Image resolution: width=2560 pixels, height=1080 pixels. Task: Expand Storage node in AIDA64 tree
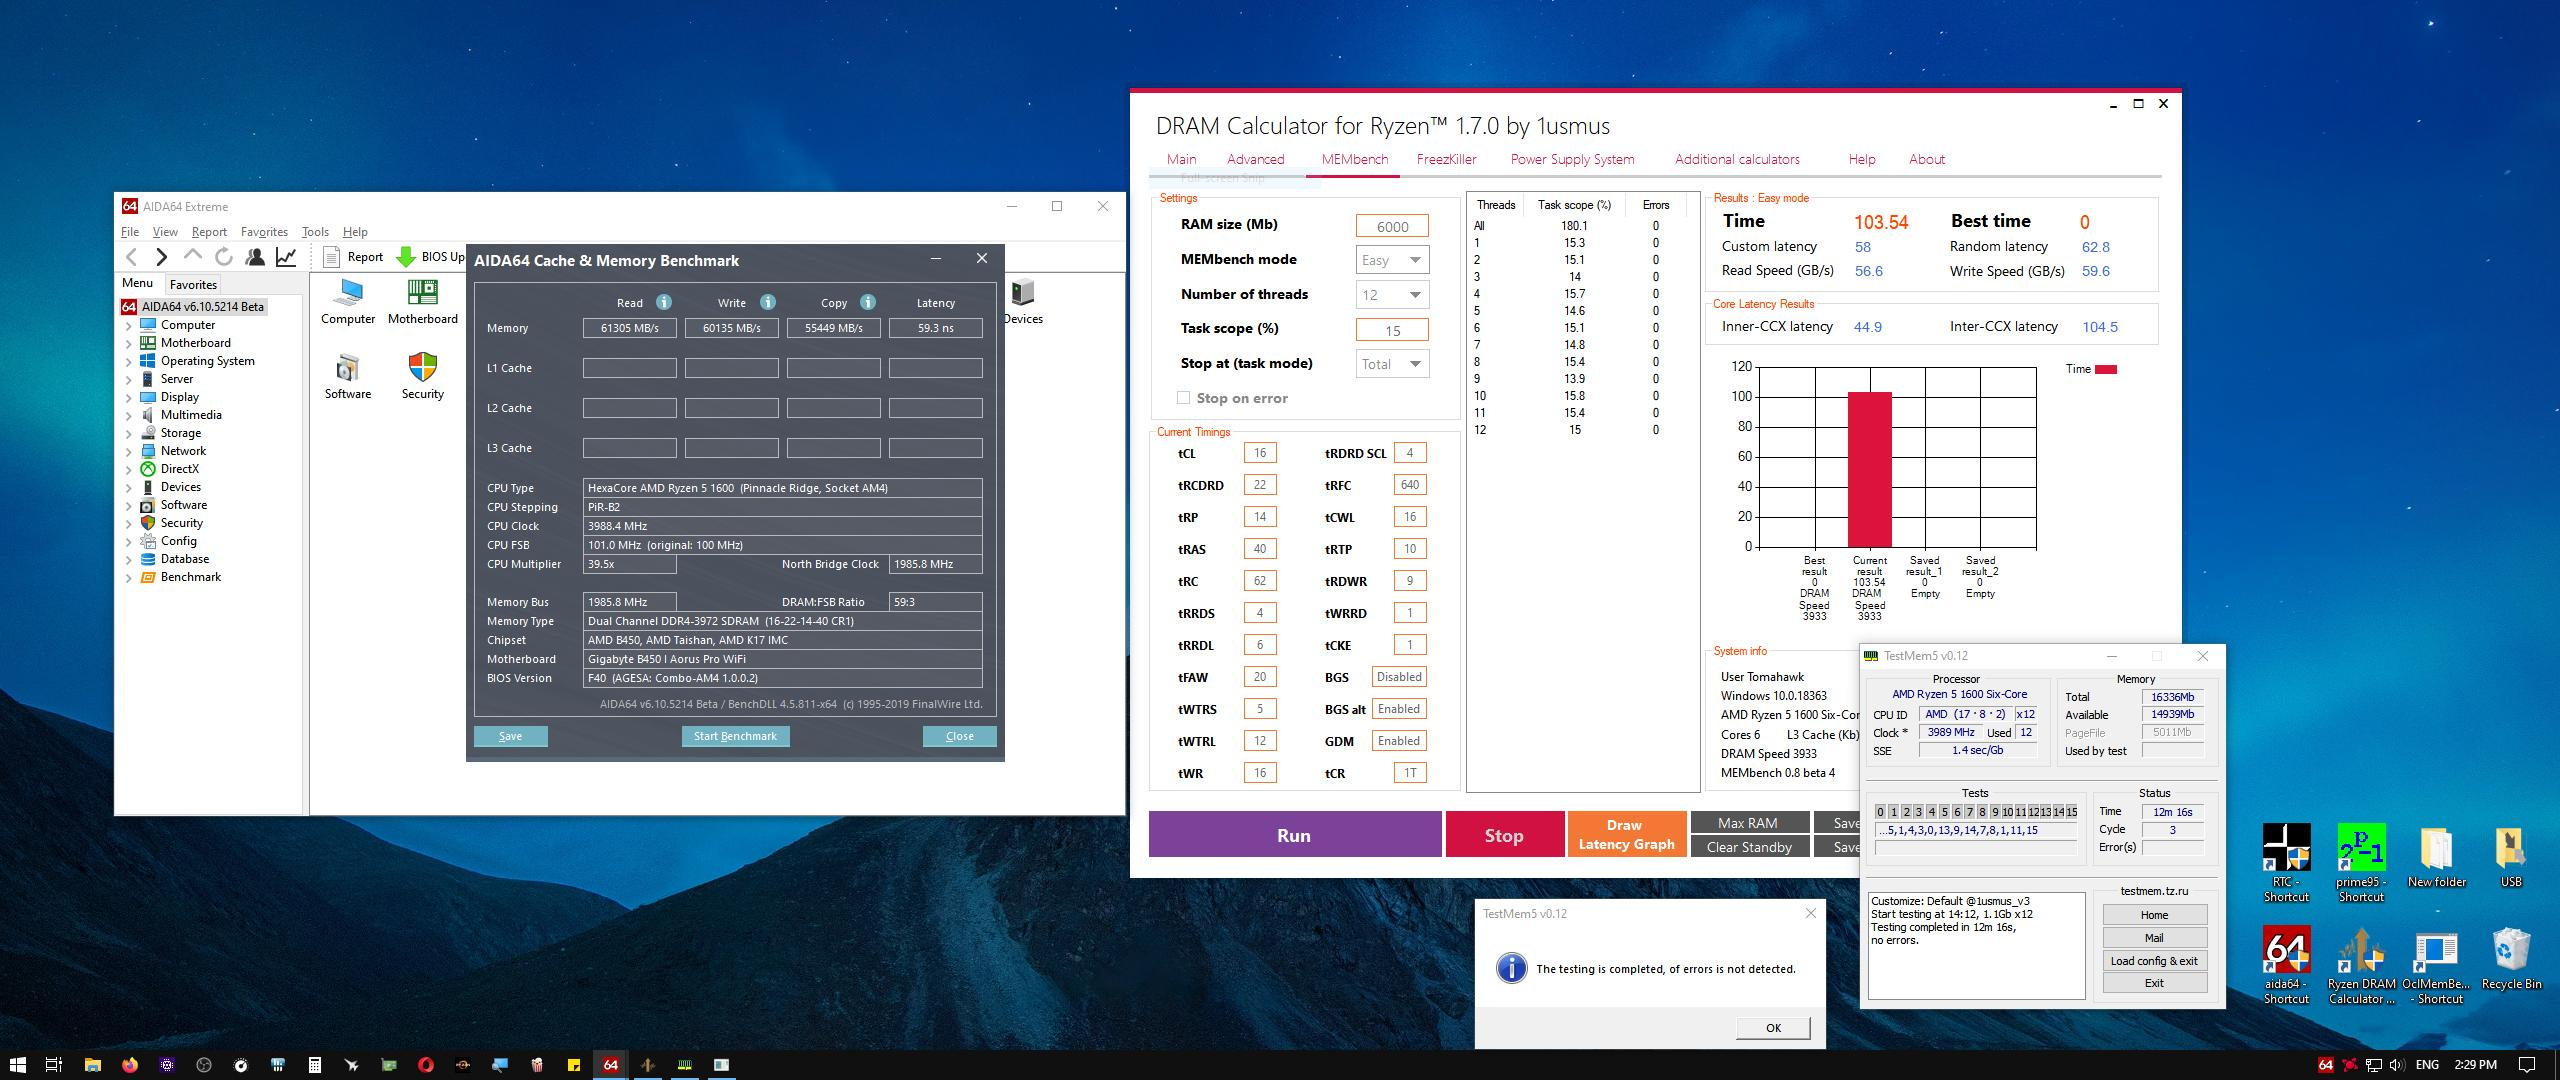(129, 434)
